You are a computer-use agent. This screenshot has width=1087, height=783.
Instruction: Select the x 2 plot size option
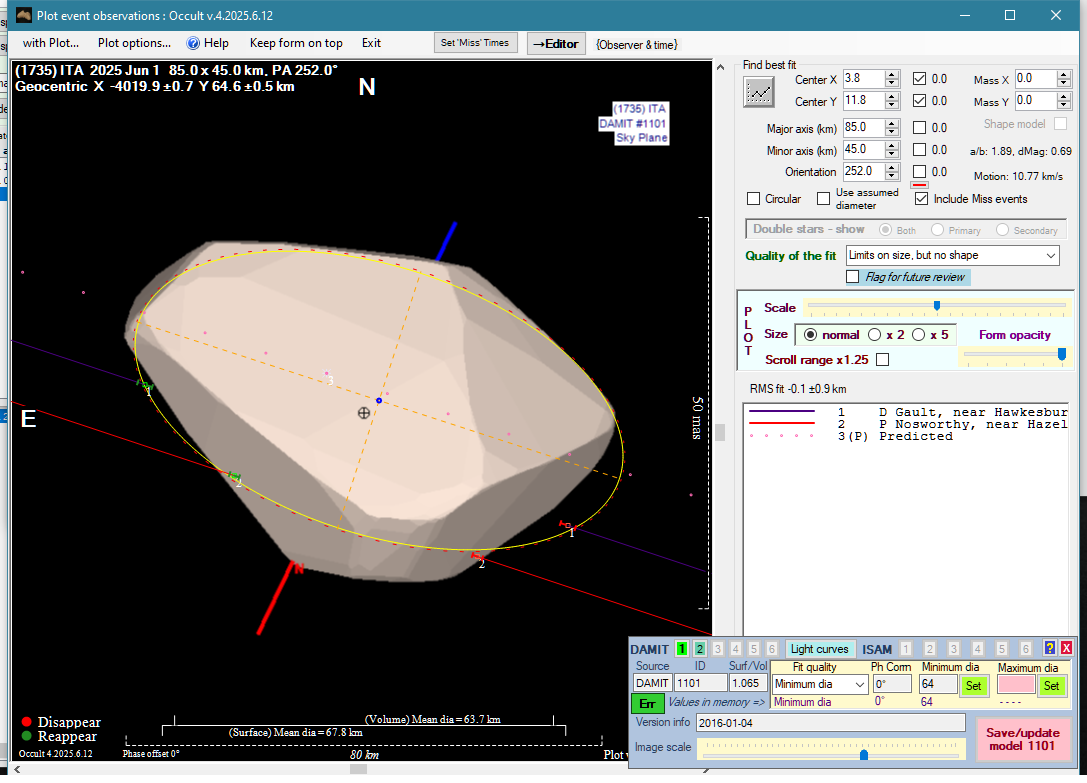click(875, 335)
